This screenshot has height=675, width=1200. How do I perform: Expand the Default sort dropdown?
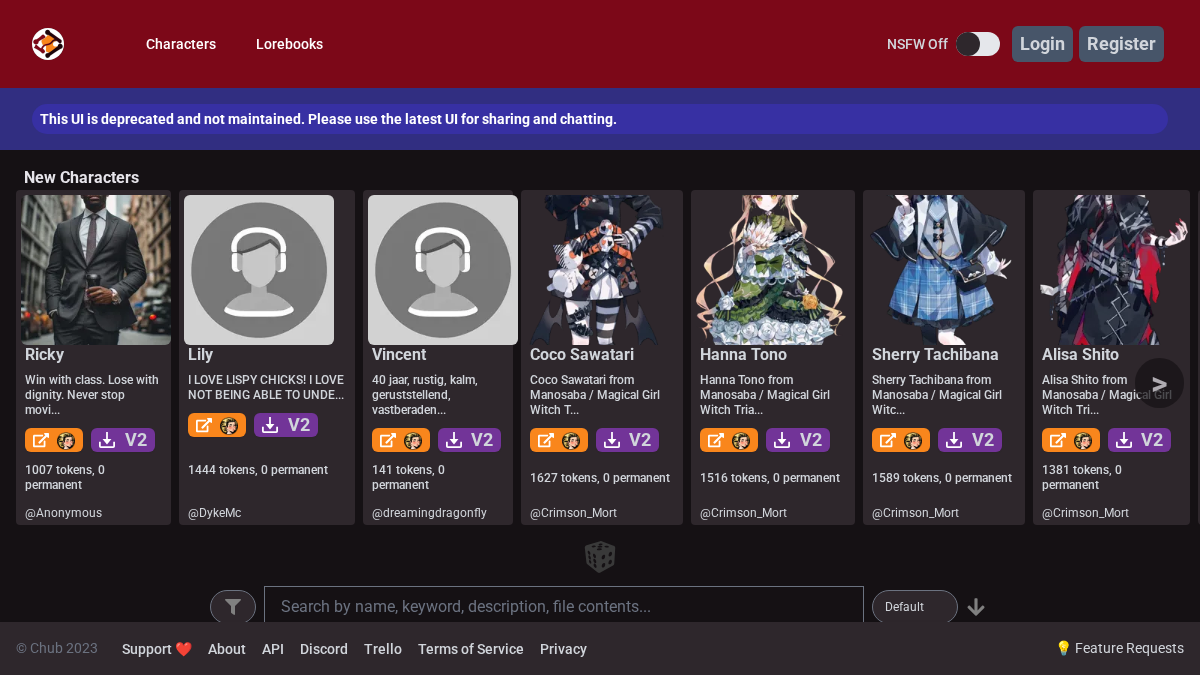[x=915, y=607]
